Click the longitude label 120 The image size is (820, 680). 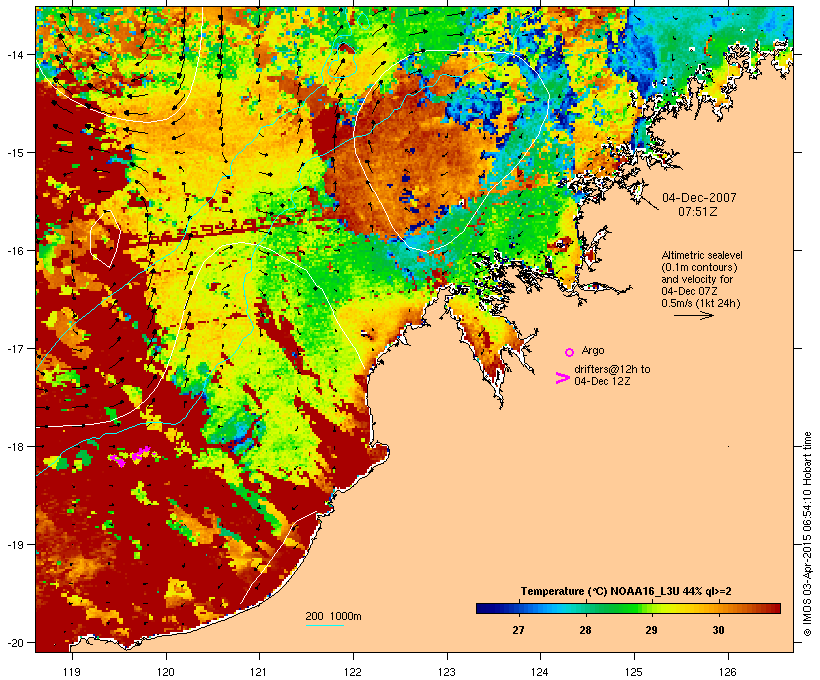click(166, 672)
